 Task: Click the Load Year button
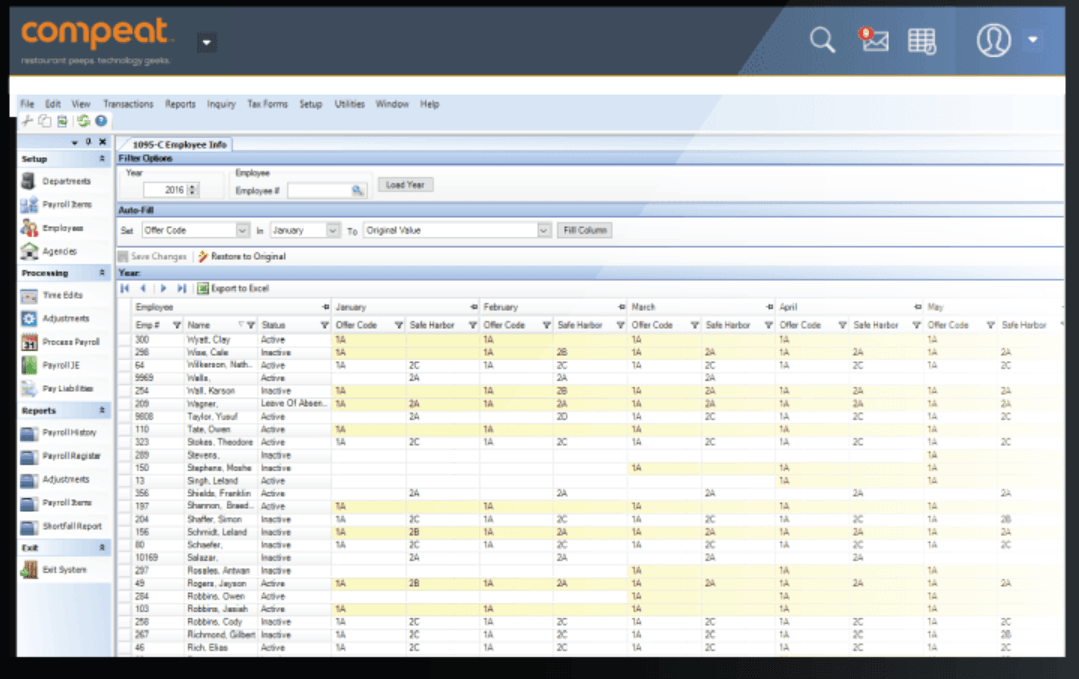tap(405, 185)
